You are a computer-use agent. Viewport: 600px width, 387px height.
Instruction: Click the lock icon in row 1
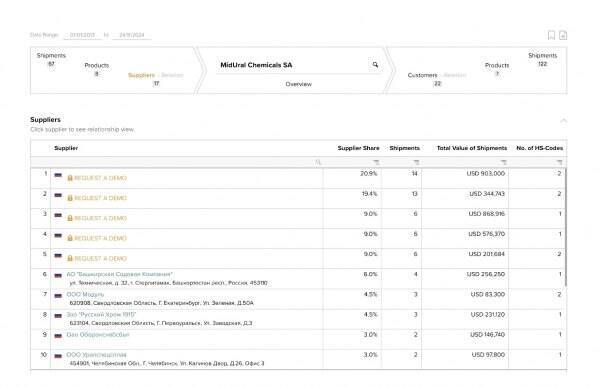click(70, 178)
